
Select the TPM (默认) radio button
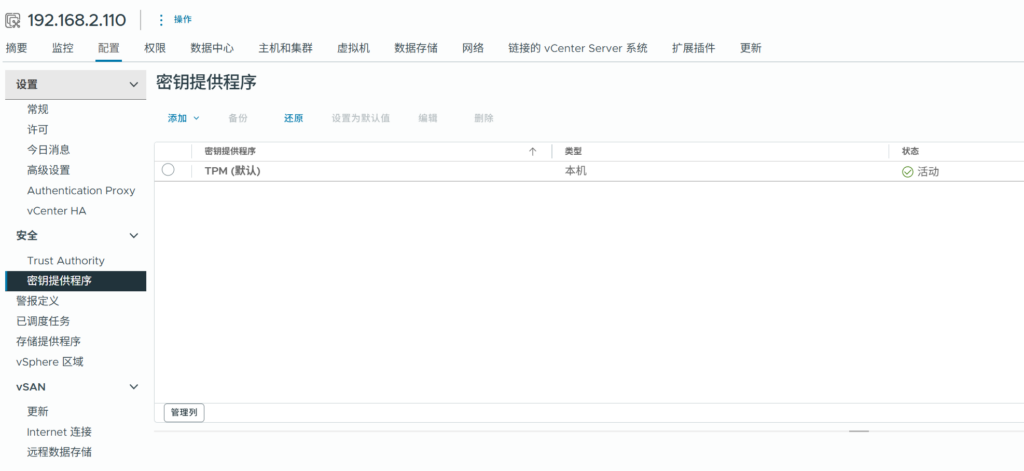tap(168, 170)
